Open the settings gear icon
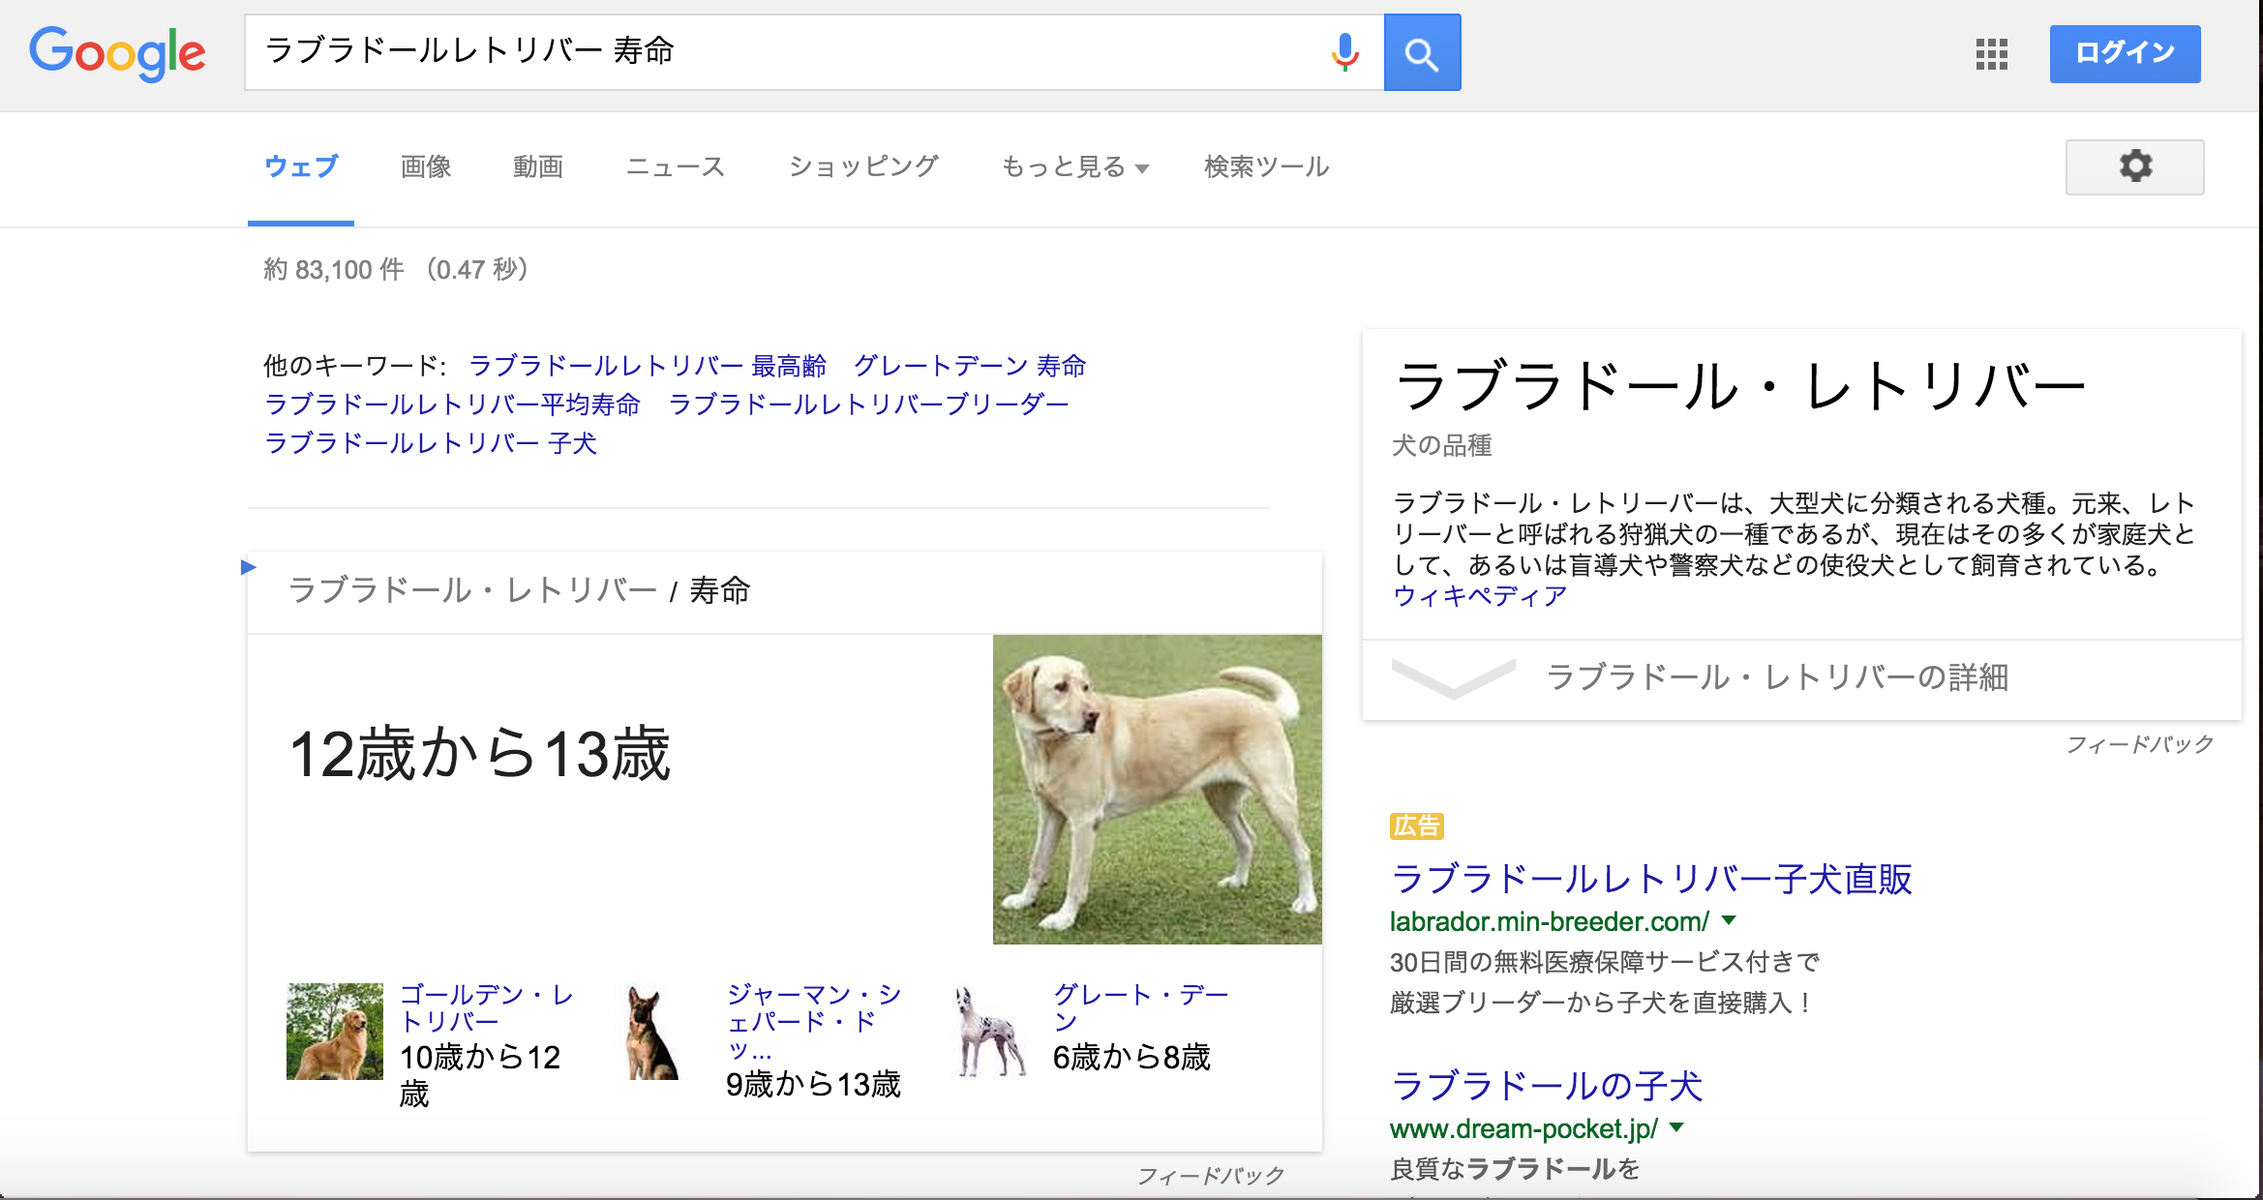The width and height of the screenshot is (2263, 1200). [x=2134, y=167]
